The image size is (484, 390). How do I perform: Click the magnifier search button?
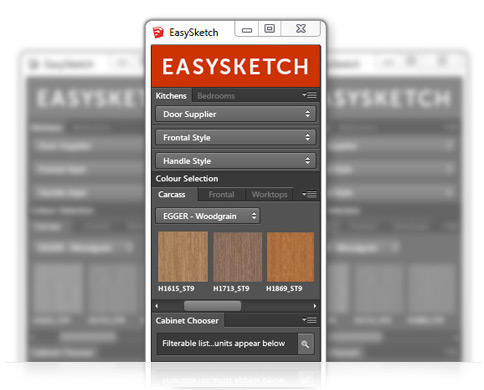pyautogui.click(x=305, y=344)
